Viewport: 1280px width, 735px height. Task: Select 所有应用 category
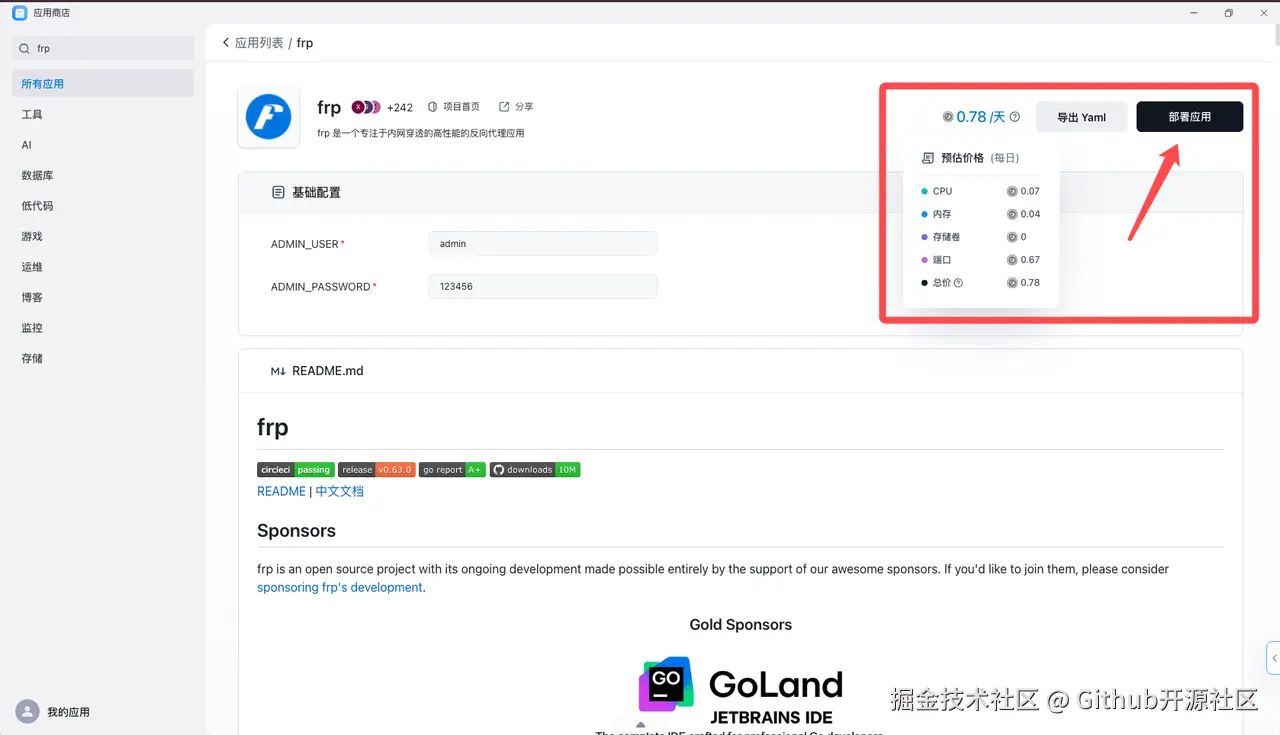103,84
